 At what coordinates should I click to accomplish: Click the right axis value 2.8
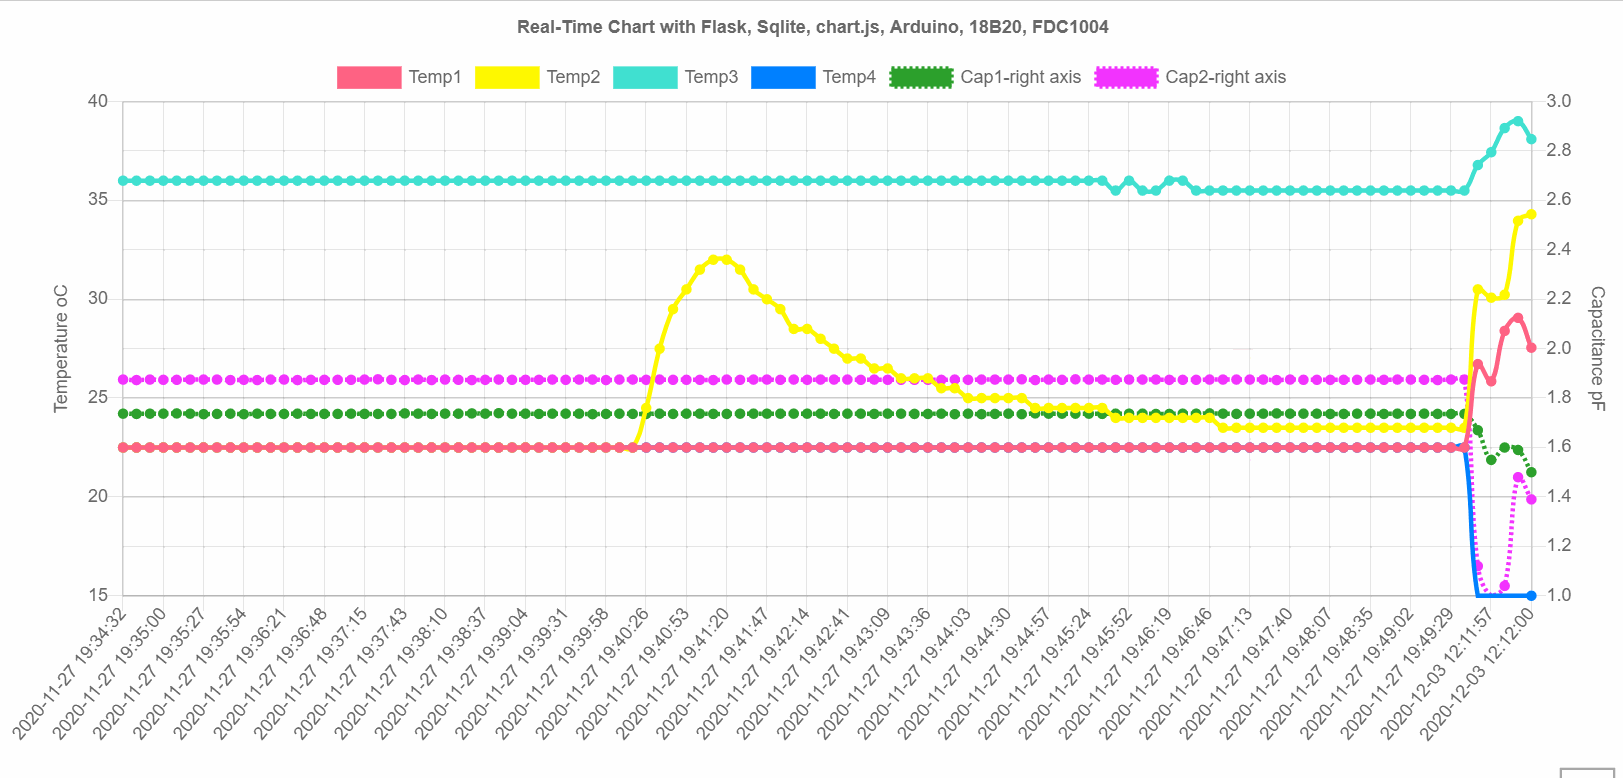(1558, 150)
